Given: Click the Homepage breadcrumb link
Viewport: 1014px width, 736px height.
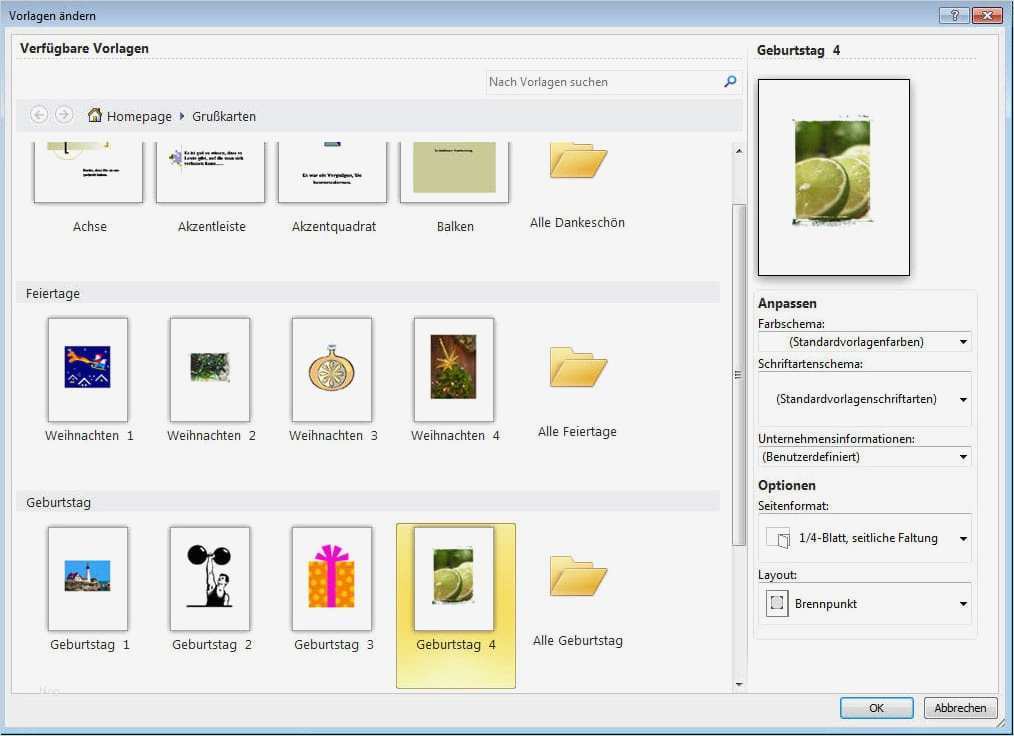Looking at the screenshot, I should pos(139,116).
